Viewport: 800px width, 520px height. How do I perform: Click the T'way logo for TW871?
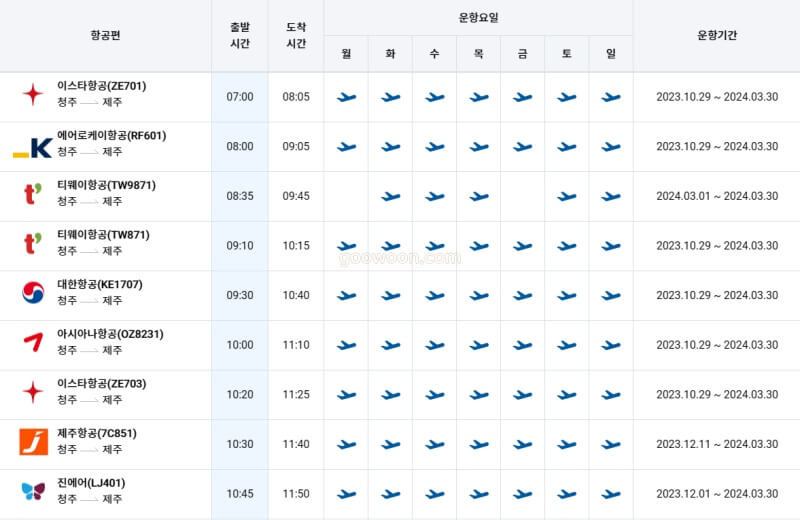(33, 243)
